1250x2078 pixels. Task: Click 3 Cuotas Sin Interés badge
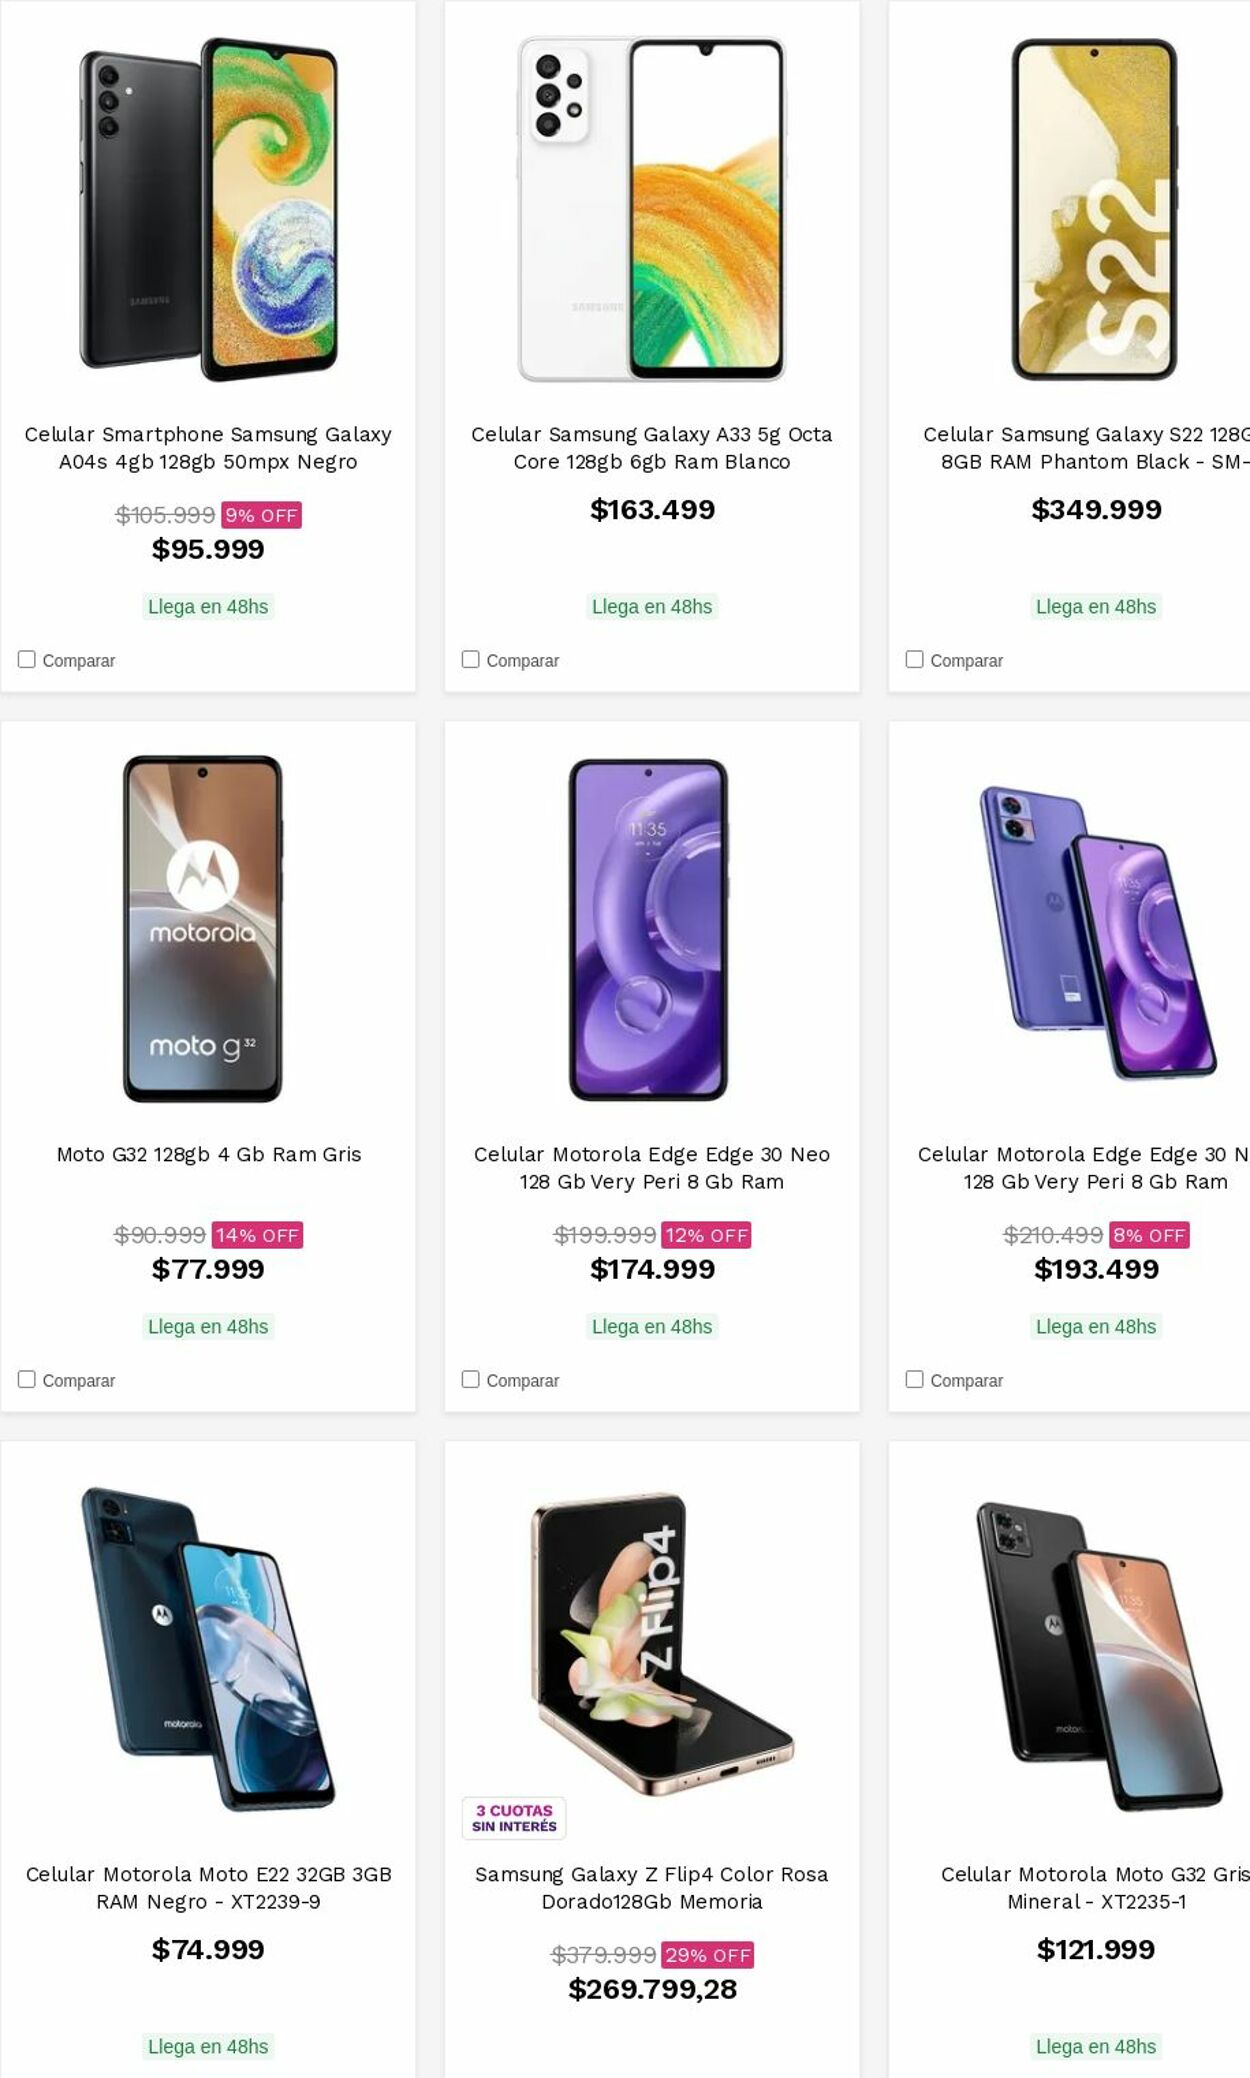point(514,1818)
